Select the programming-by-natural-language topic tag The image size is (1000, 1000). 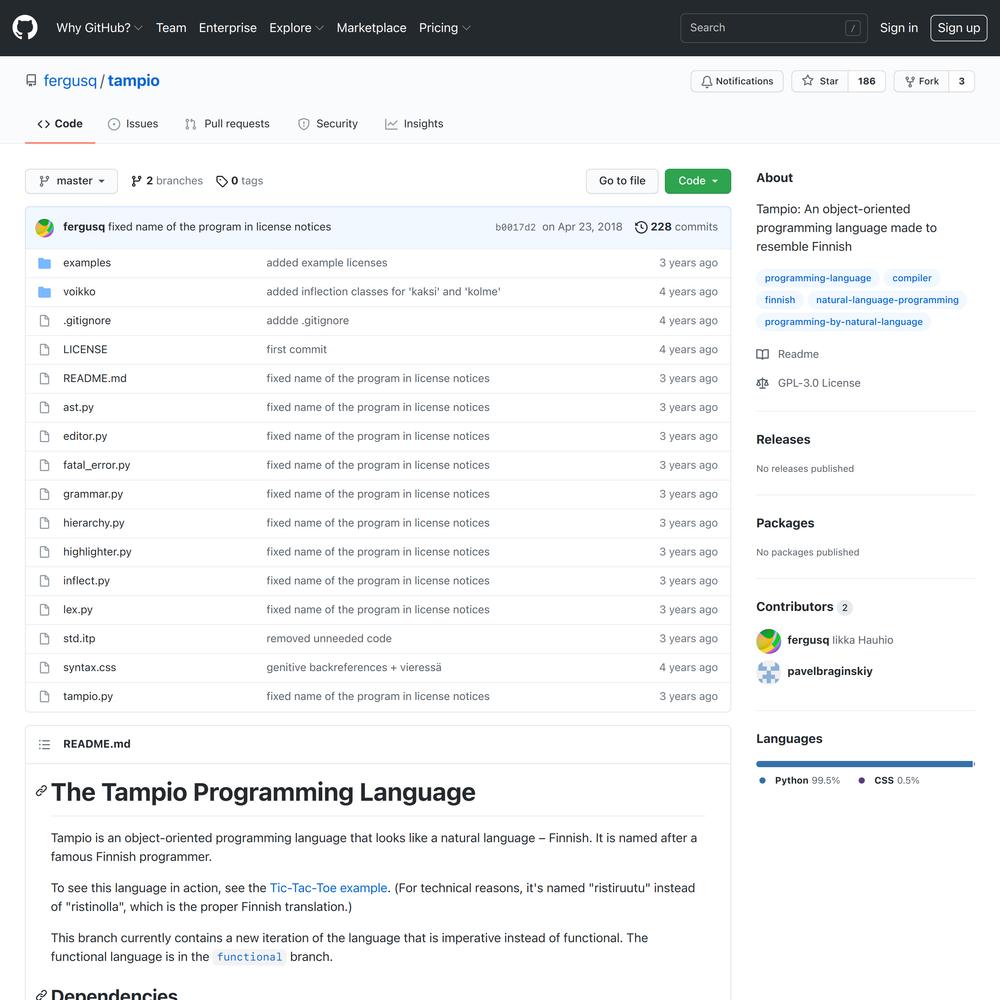point(843,322)
